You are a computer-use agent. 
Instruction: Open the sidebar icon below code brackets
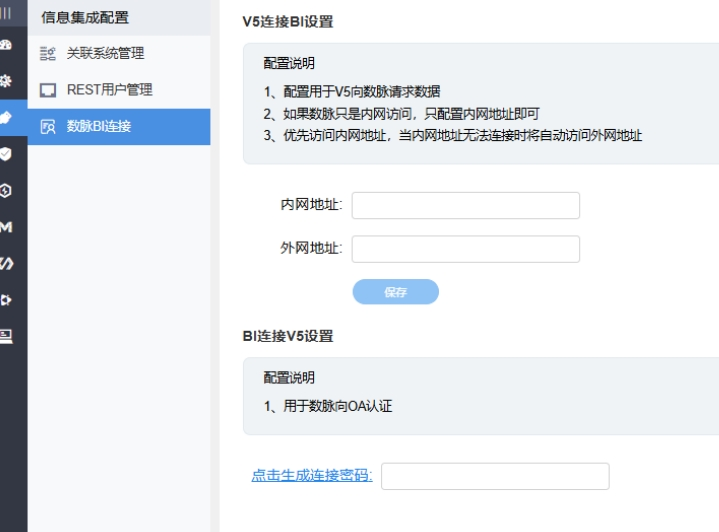[6, 300]
